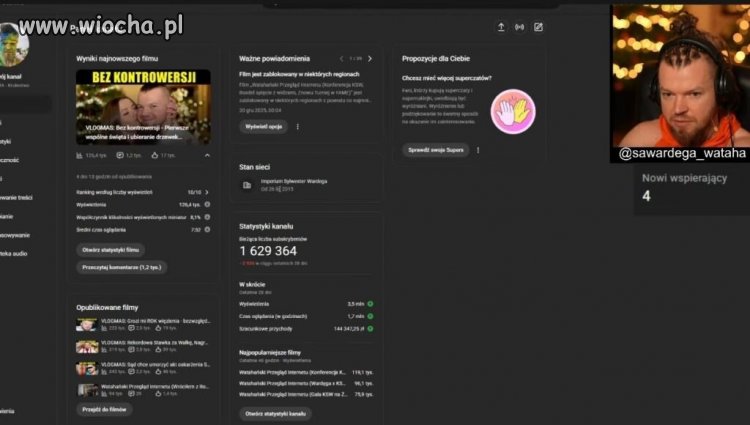
Task: Open the BEZ KONTROWERSJI video thumbnail
Action: tap(143, 107)
